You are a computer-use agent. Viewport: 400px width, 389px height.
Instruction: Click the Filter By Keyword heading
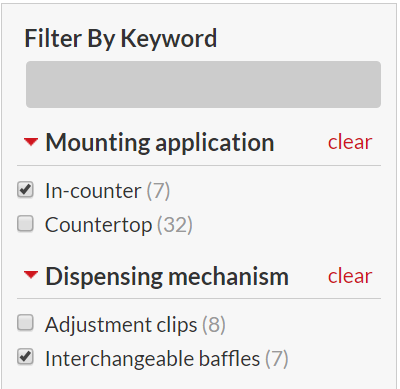click(121, 39)
